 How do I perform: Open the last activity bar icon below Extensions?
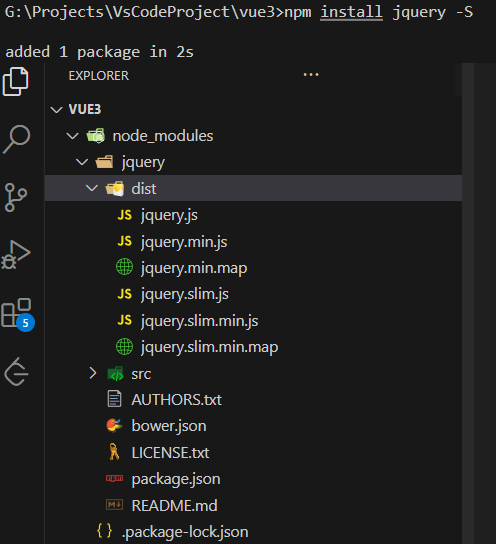pyautogui.click(x=16, y=372)
